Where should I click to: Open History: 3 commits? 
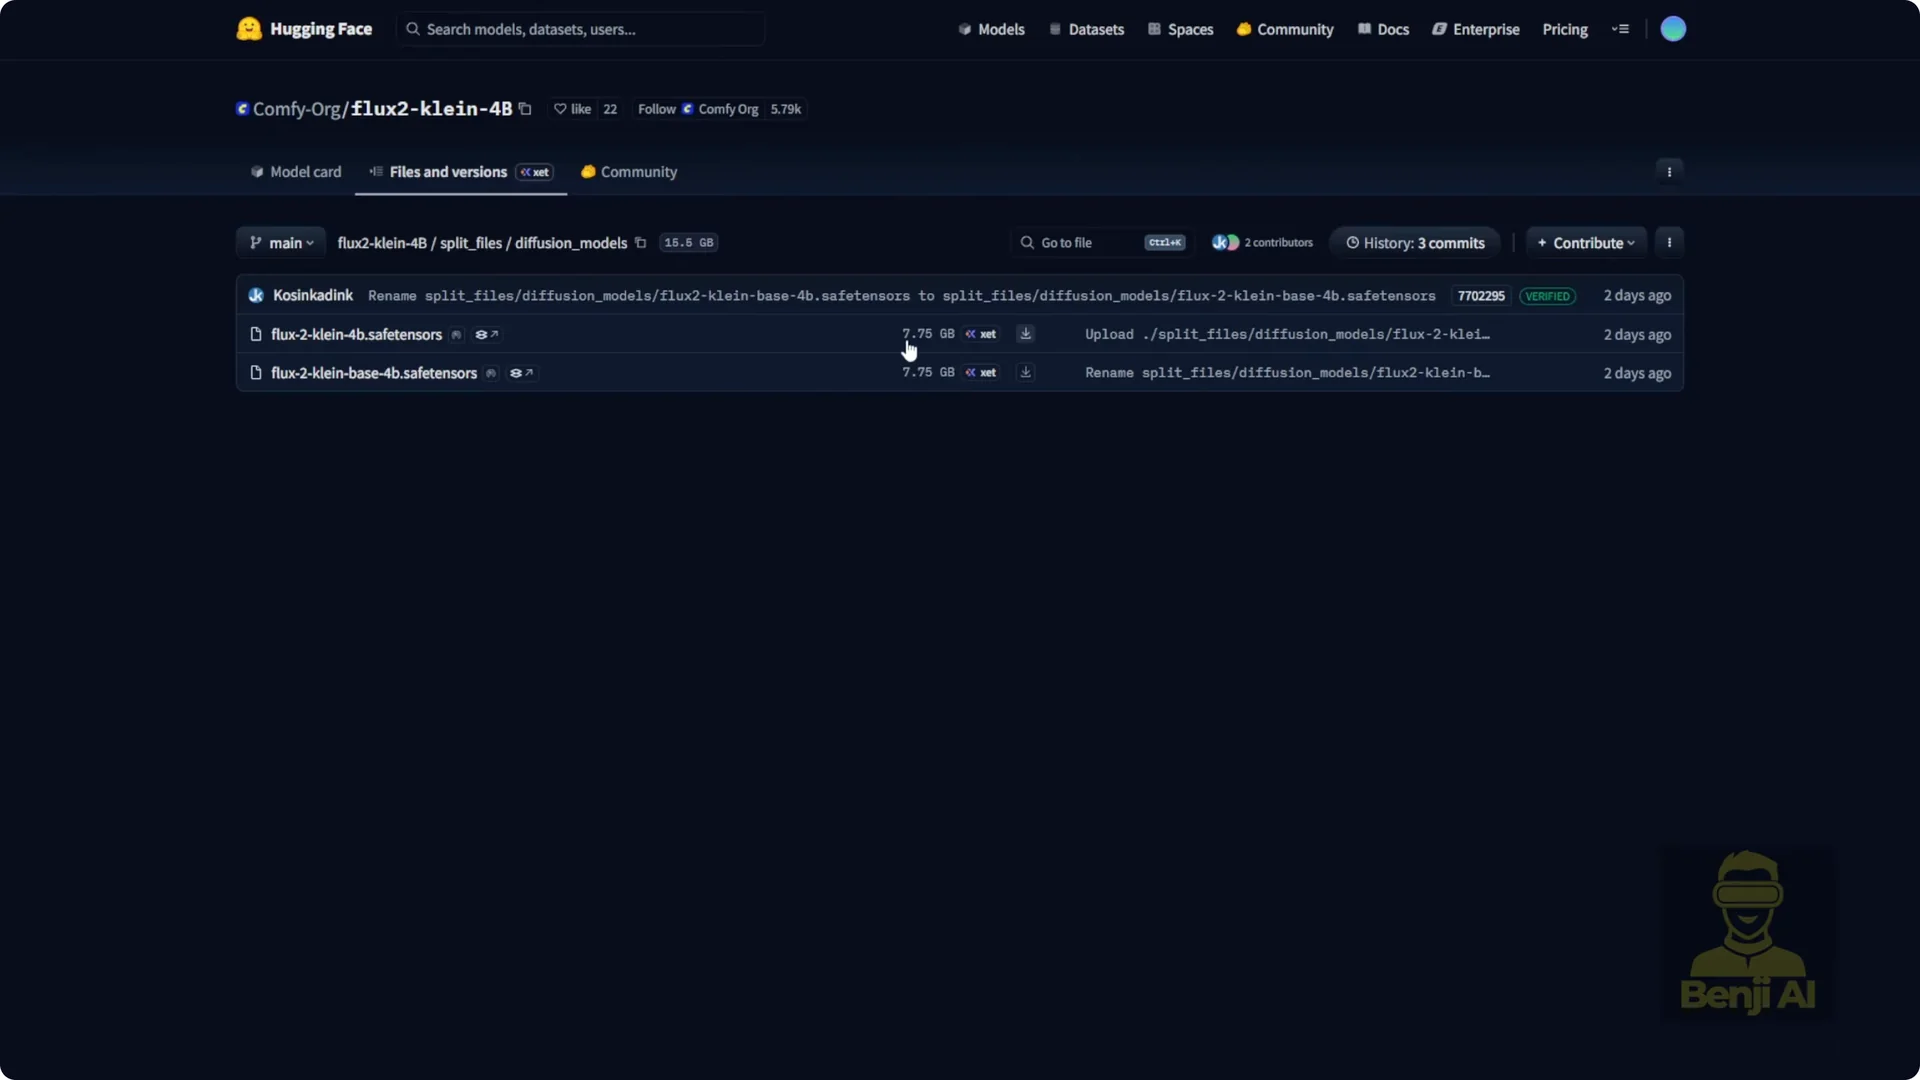(x=1415, y=243)
